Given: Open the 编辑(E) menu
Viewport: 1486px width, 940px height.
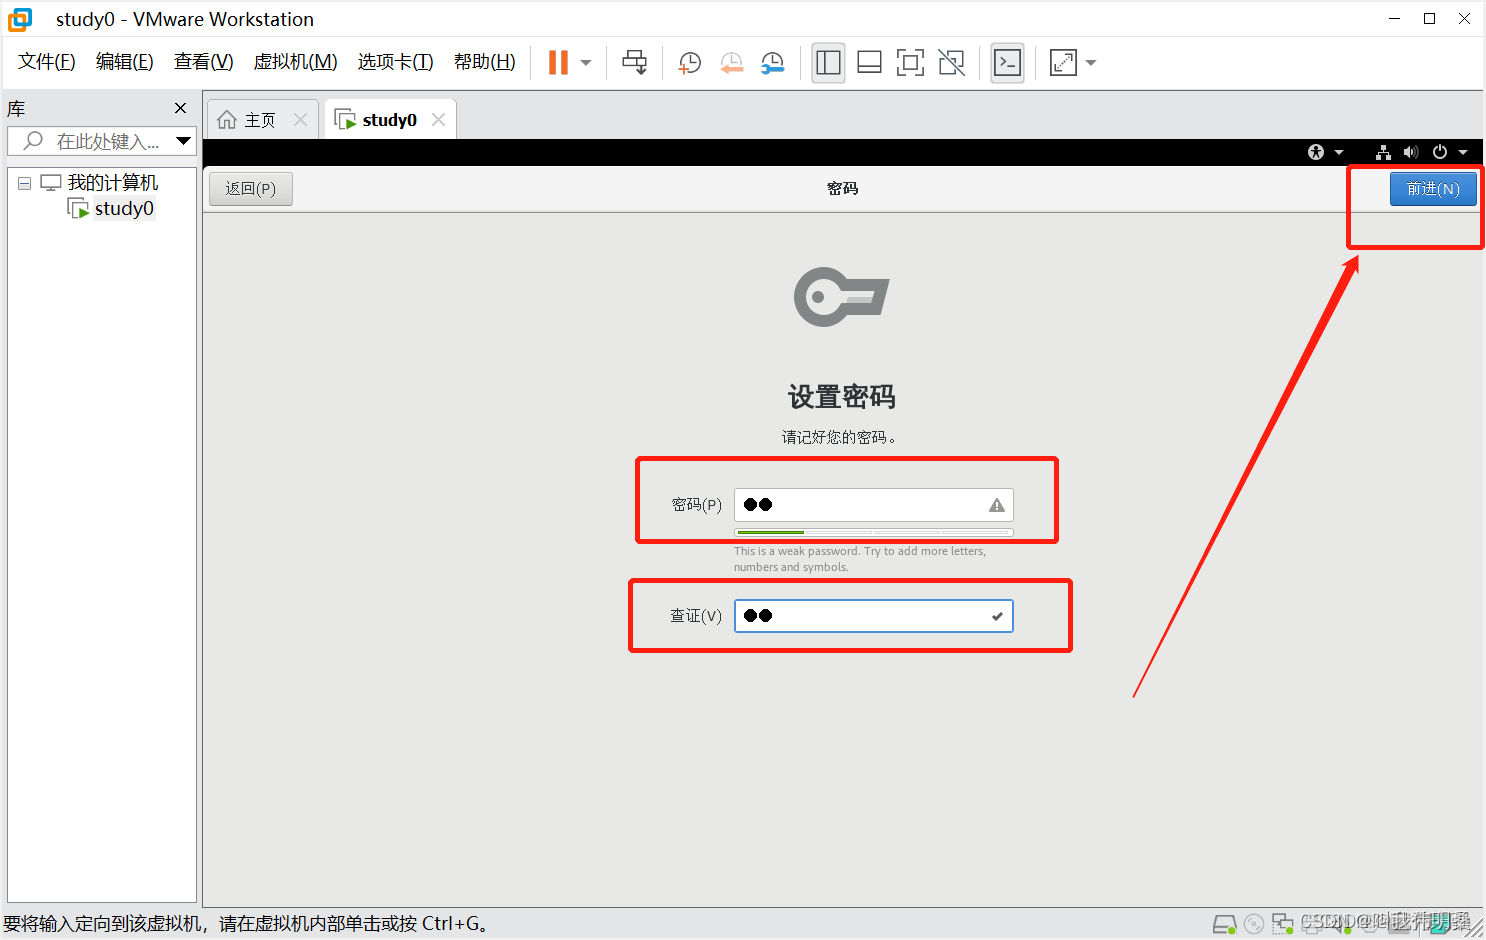Looking at the screenshot, I should click(x=125, y=62).
